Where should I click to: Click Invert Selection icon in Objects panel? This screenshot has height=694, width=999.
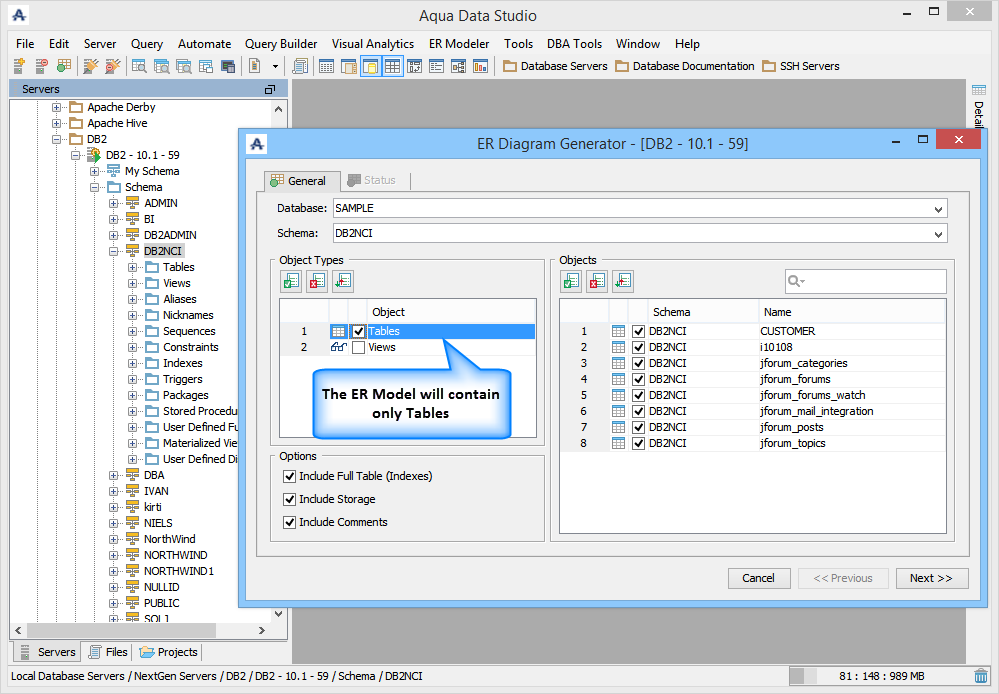coord(622,281)
